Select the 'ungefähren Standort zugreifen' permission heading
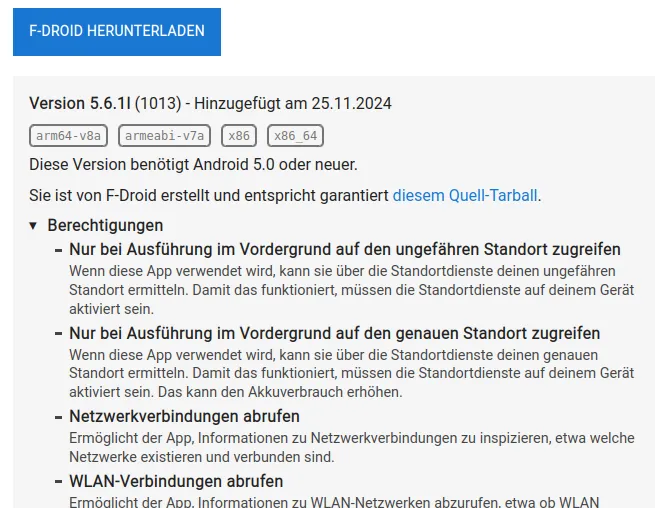Image resolution: width=655 pixels, height=508 pixels. click(345, 249)
